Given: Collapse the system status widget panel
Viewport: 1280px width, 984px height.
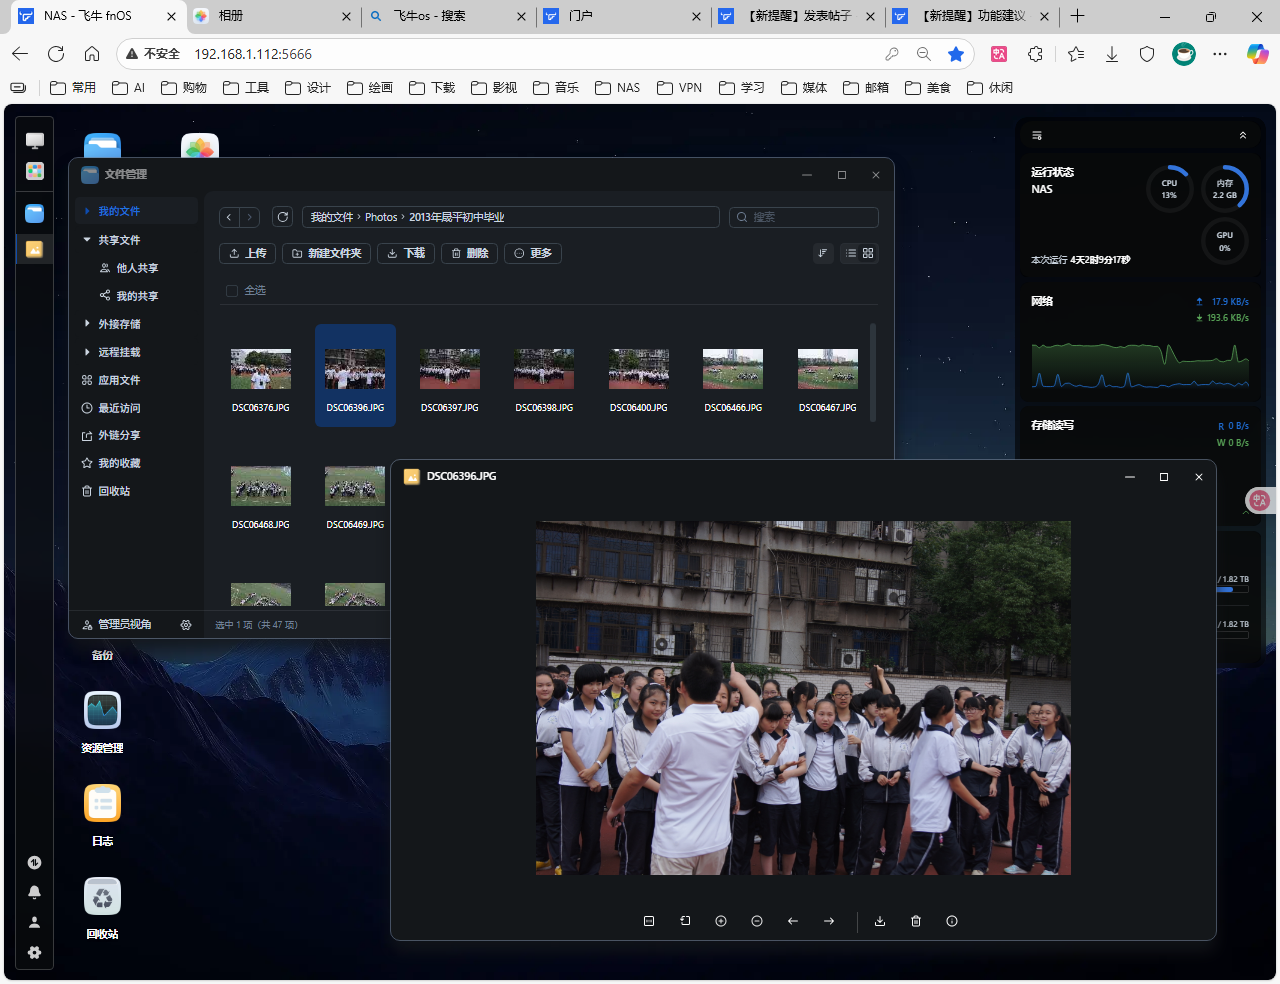Looking at the screenshot, I should click(1243, 135).
